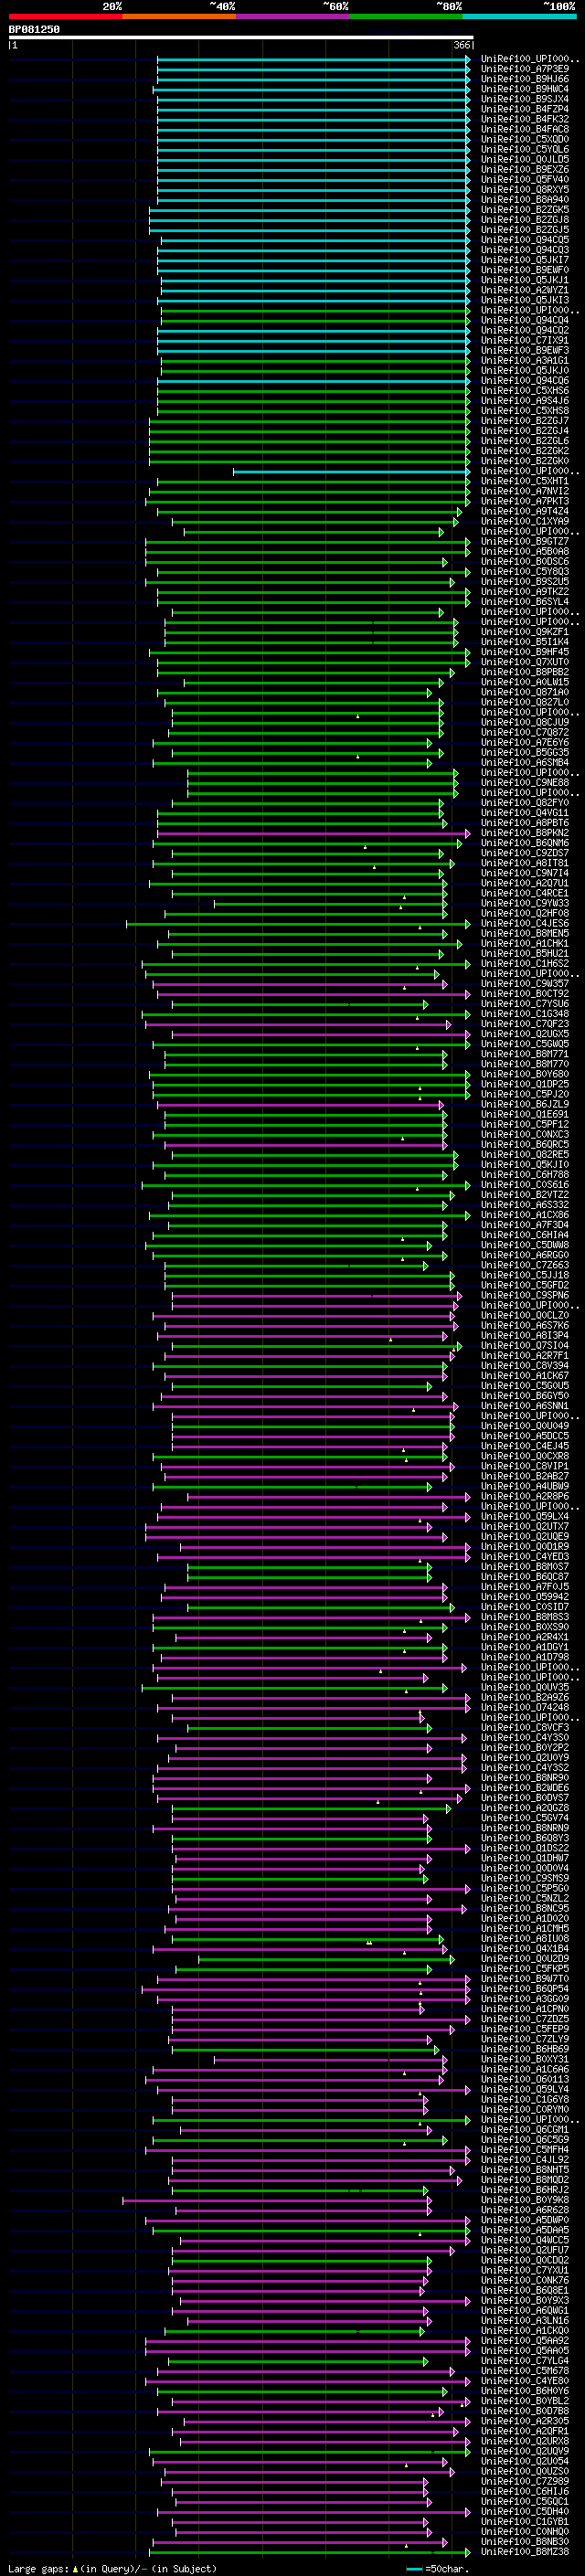Select label UniRef100_C5XQD0
The width and height of the screenshot is (585, 2576).
click(524, 139)
